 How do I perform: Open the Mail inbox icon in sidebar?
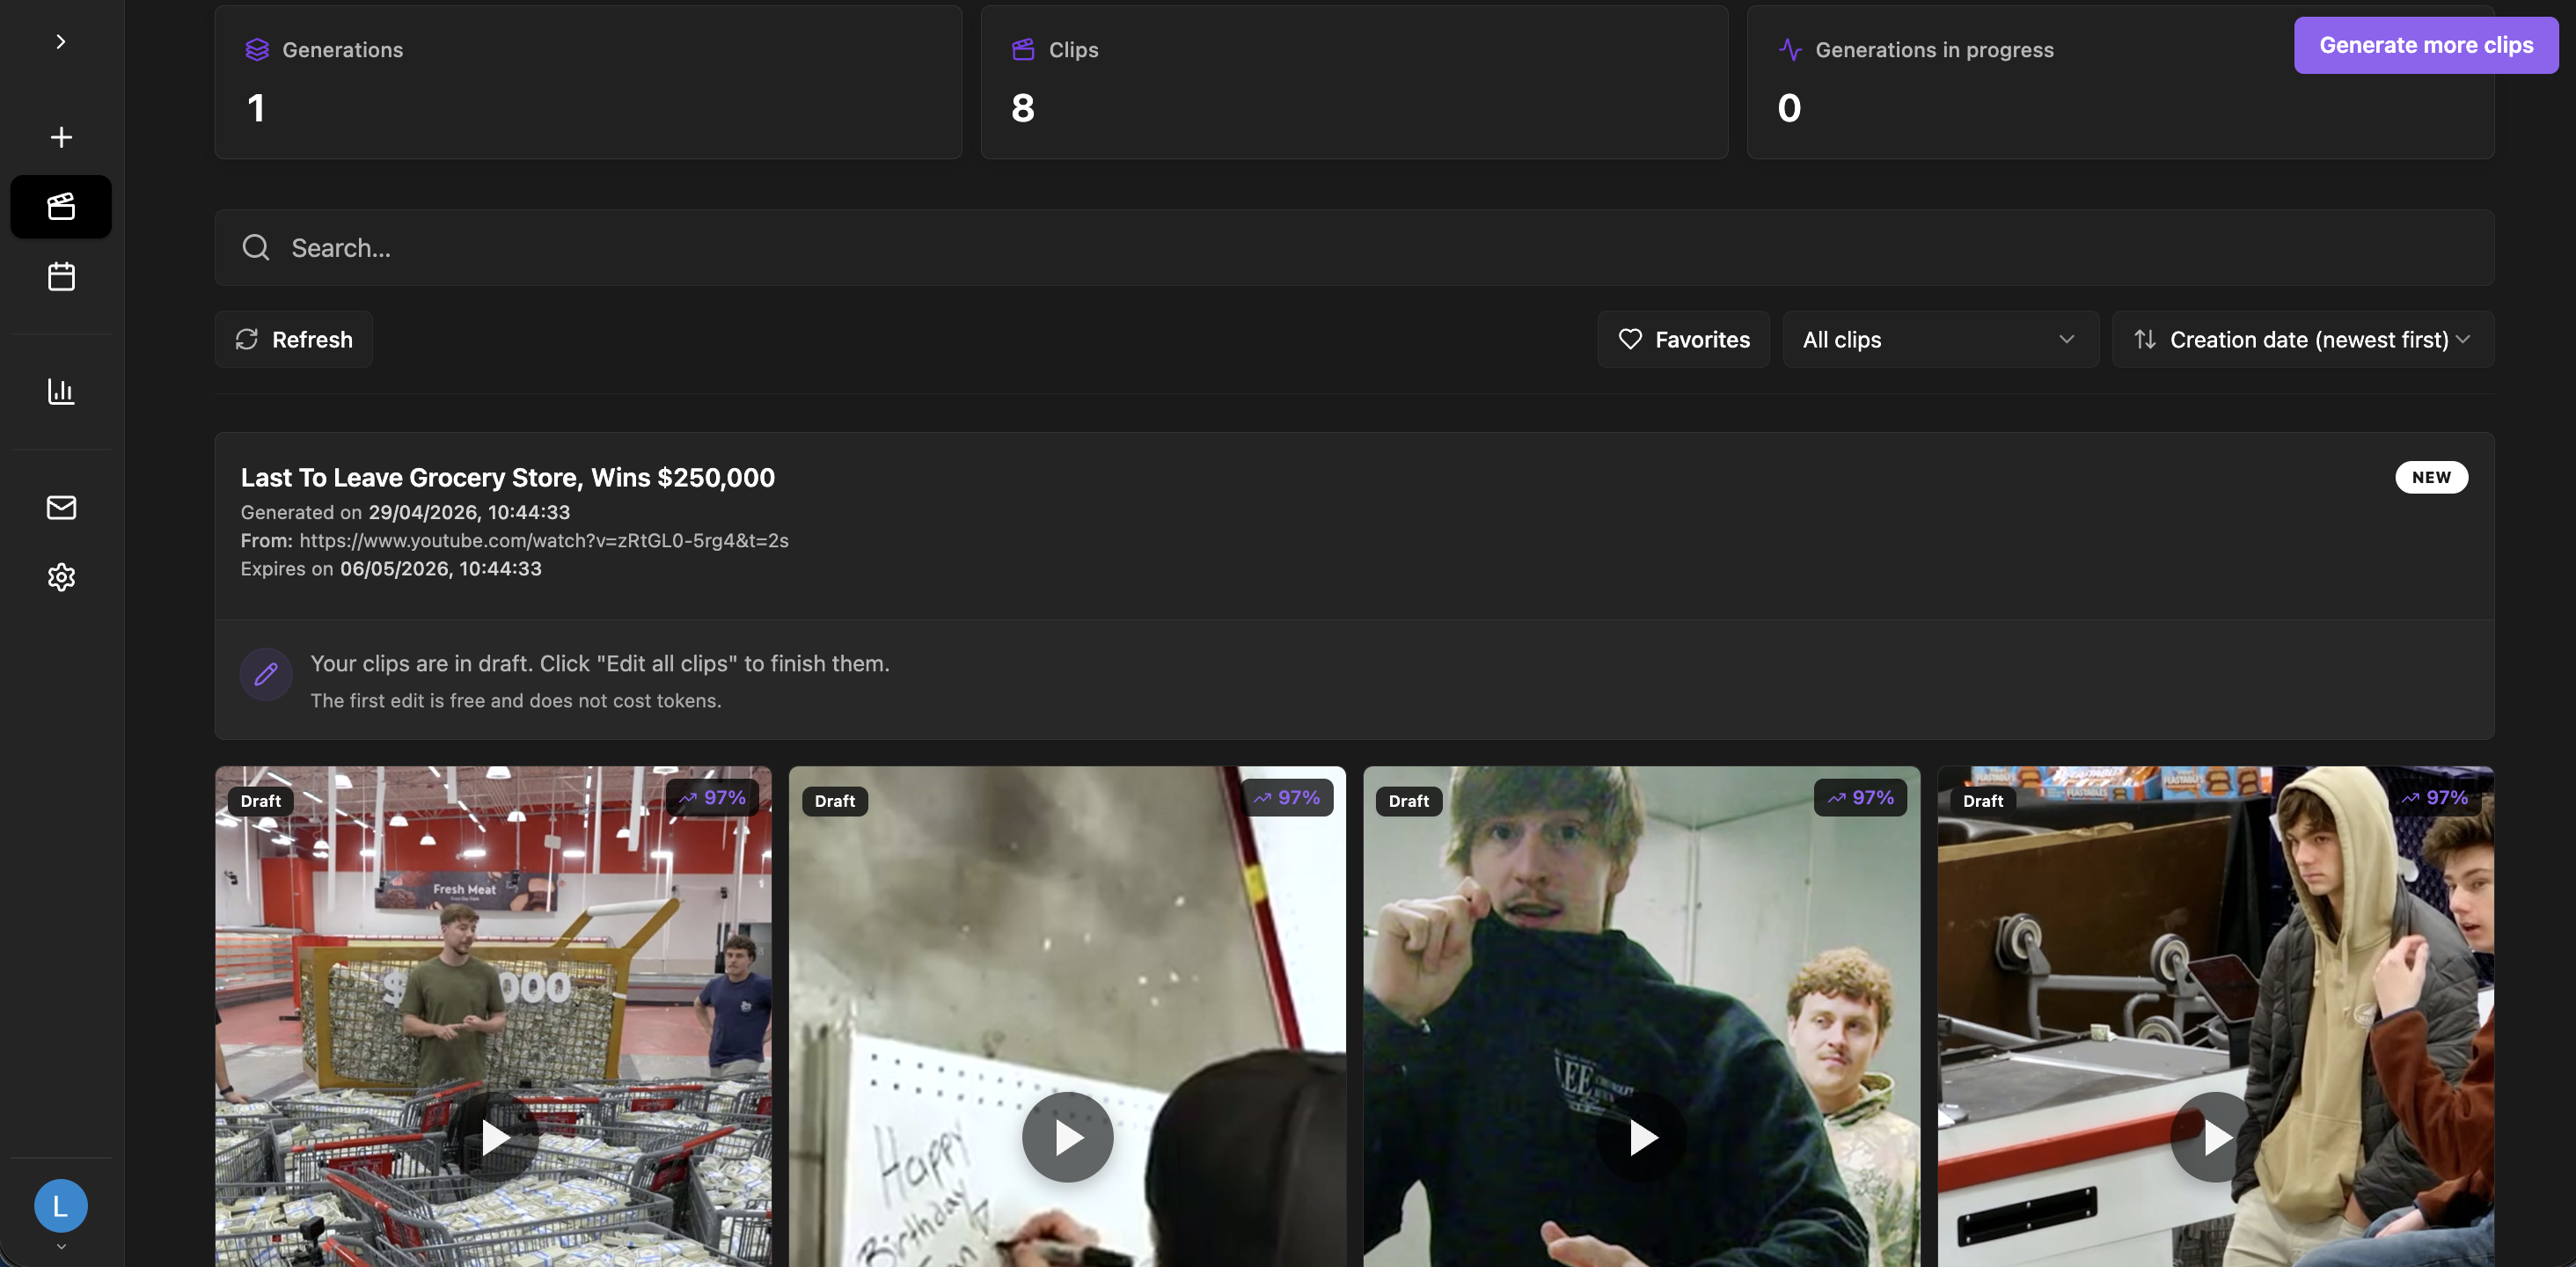coord(60,507)
